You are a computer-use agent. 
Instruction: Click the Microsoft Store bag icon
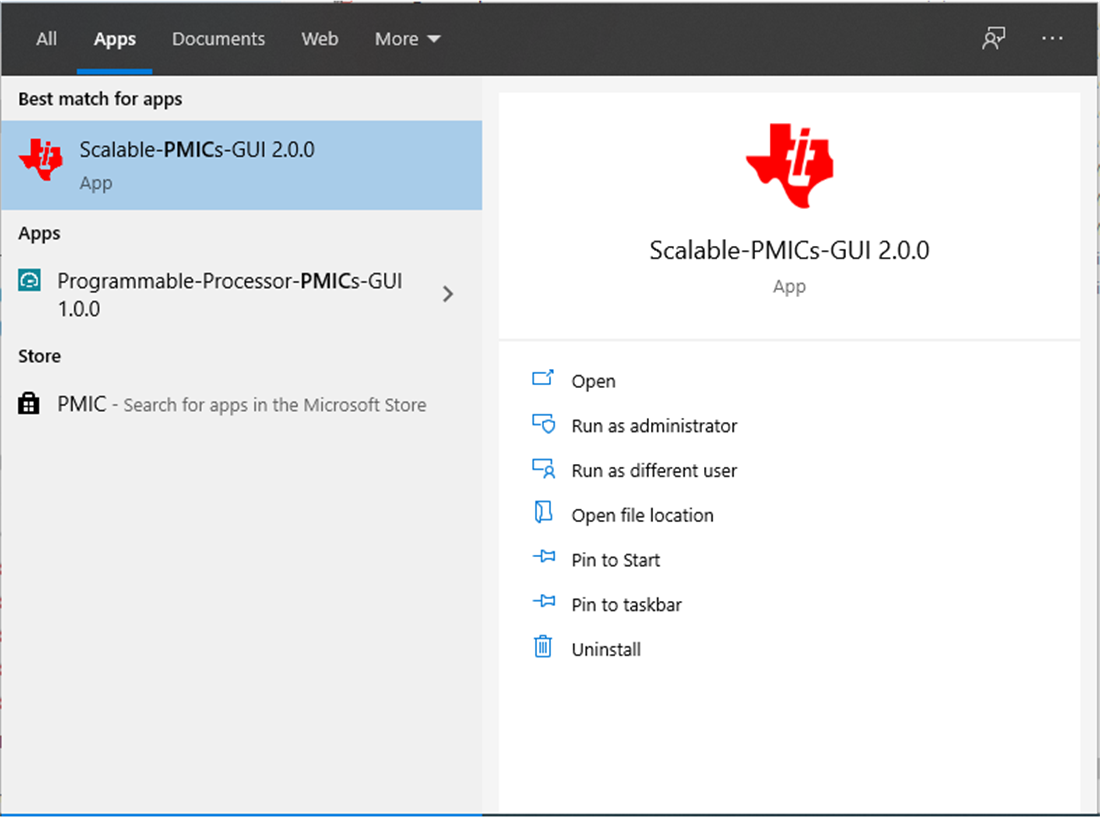30,404
